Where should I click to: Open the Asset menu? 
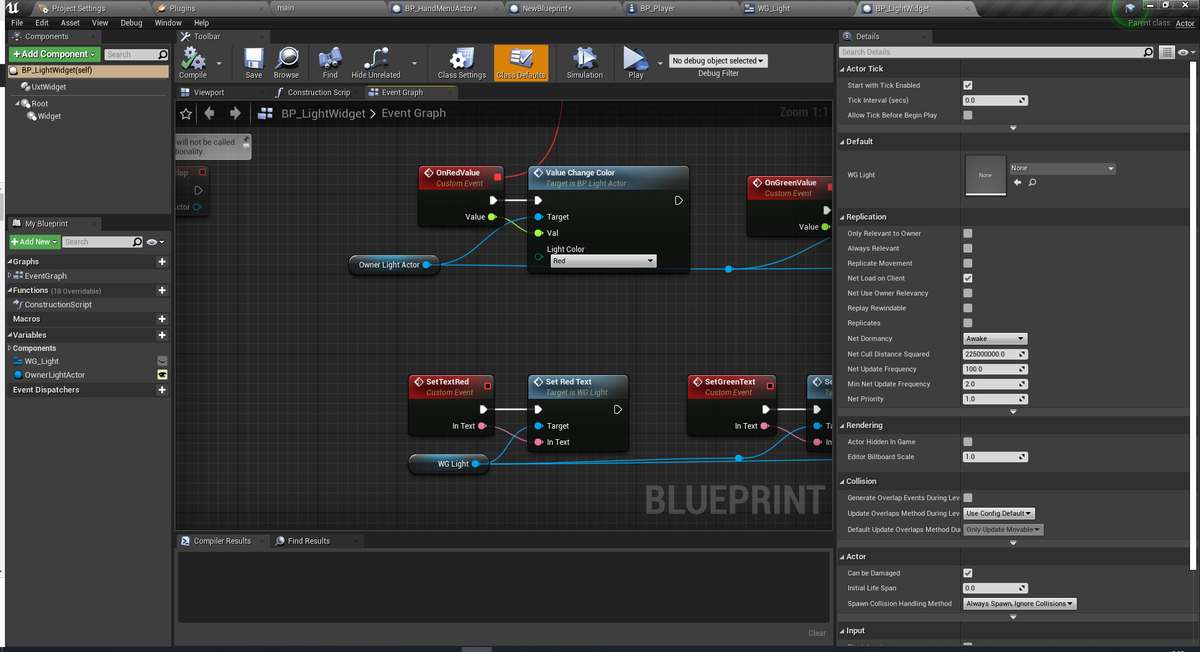tap(70, 22)
